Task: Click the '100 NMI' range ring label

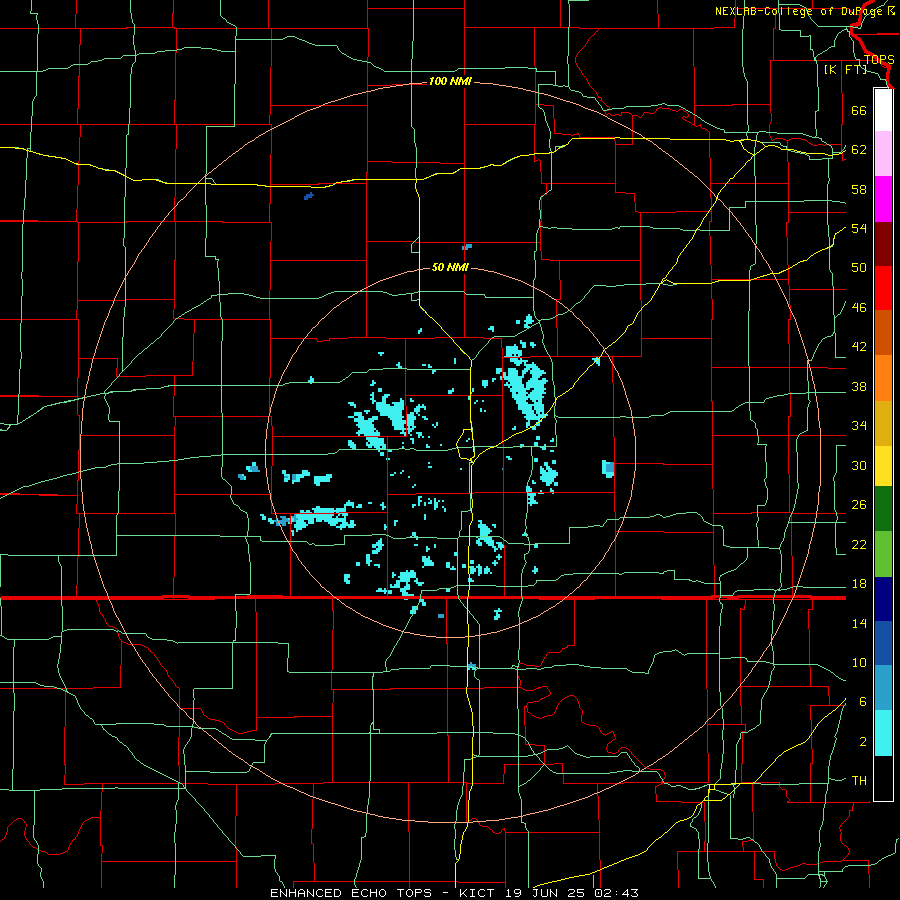Action: [x=450, y=82]
